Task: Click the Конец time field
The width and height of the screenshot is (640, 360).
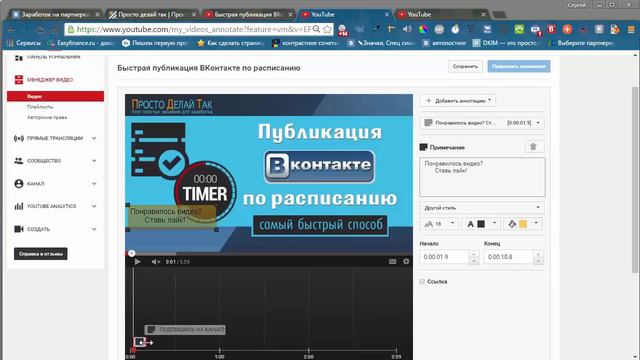Action: tap(509, 257)
